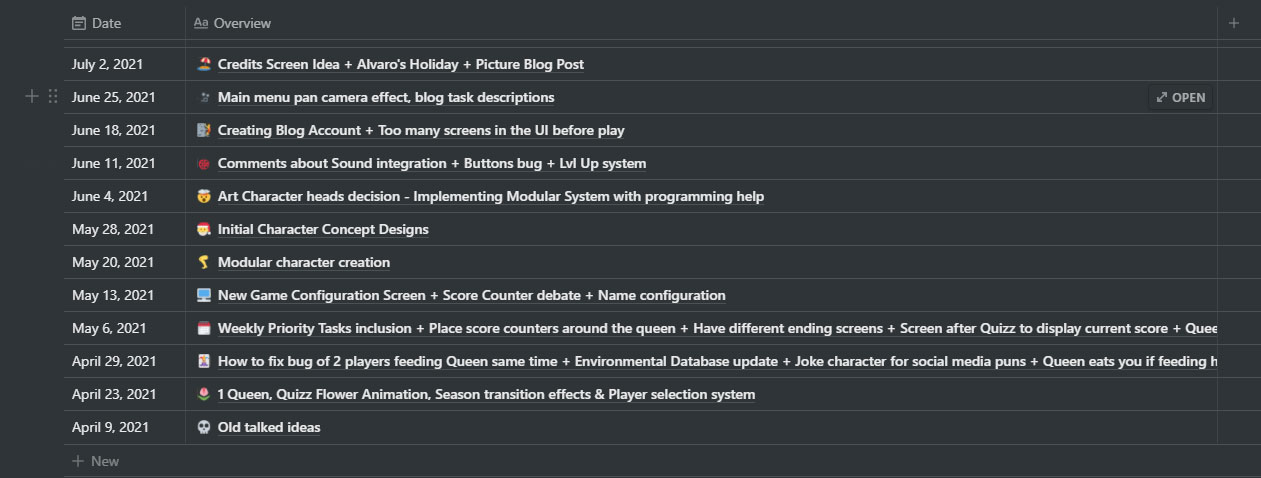Click the emoji icon beside Credits Screen Idea
This screenshot has width=1261, height=478.
(x=204, y=64)
